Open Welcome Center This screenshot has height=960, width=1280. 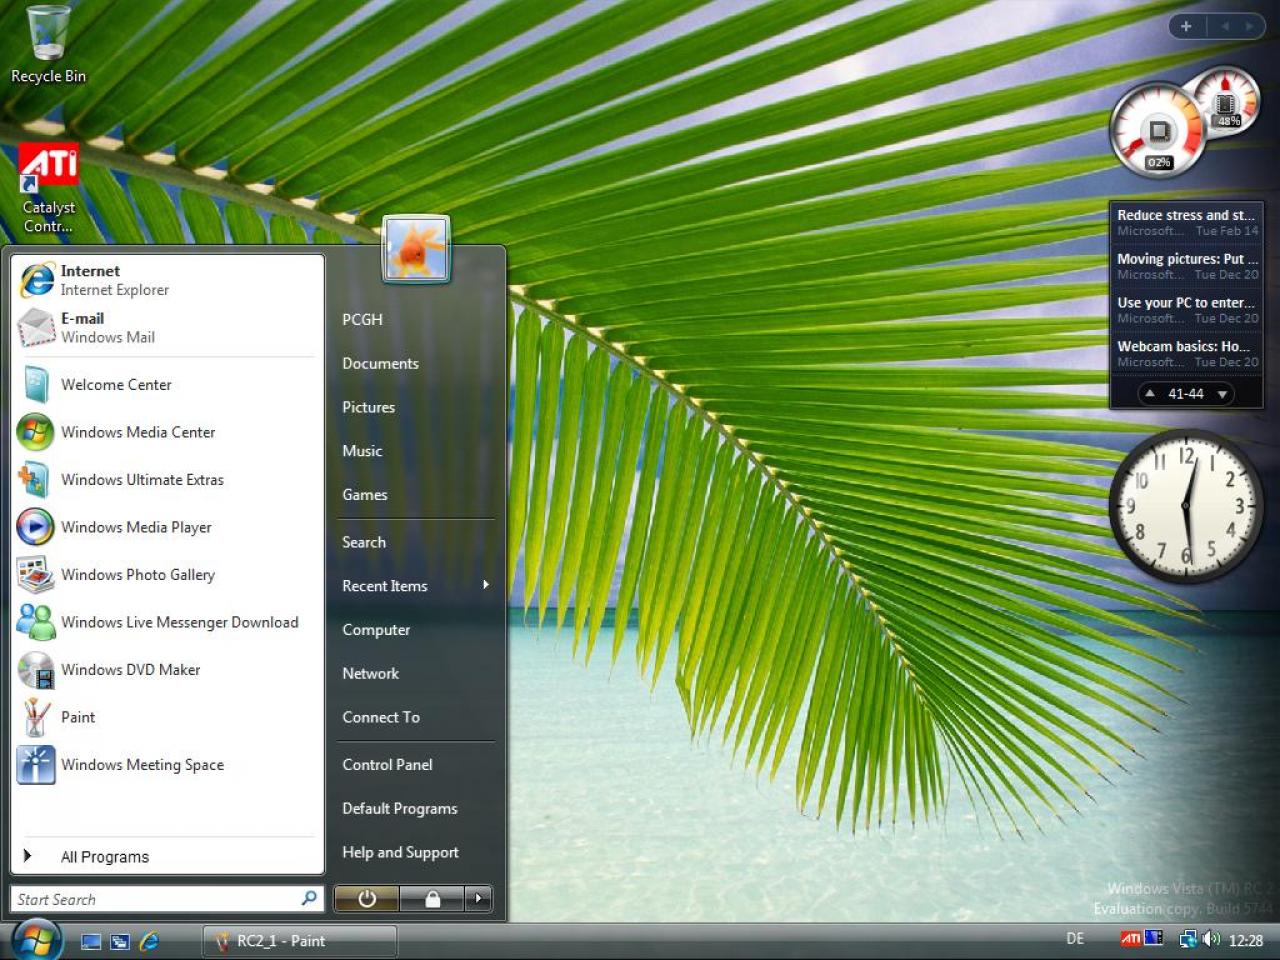tap(167, 385)
